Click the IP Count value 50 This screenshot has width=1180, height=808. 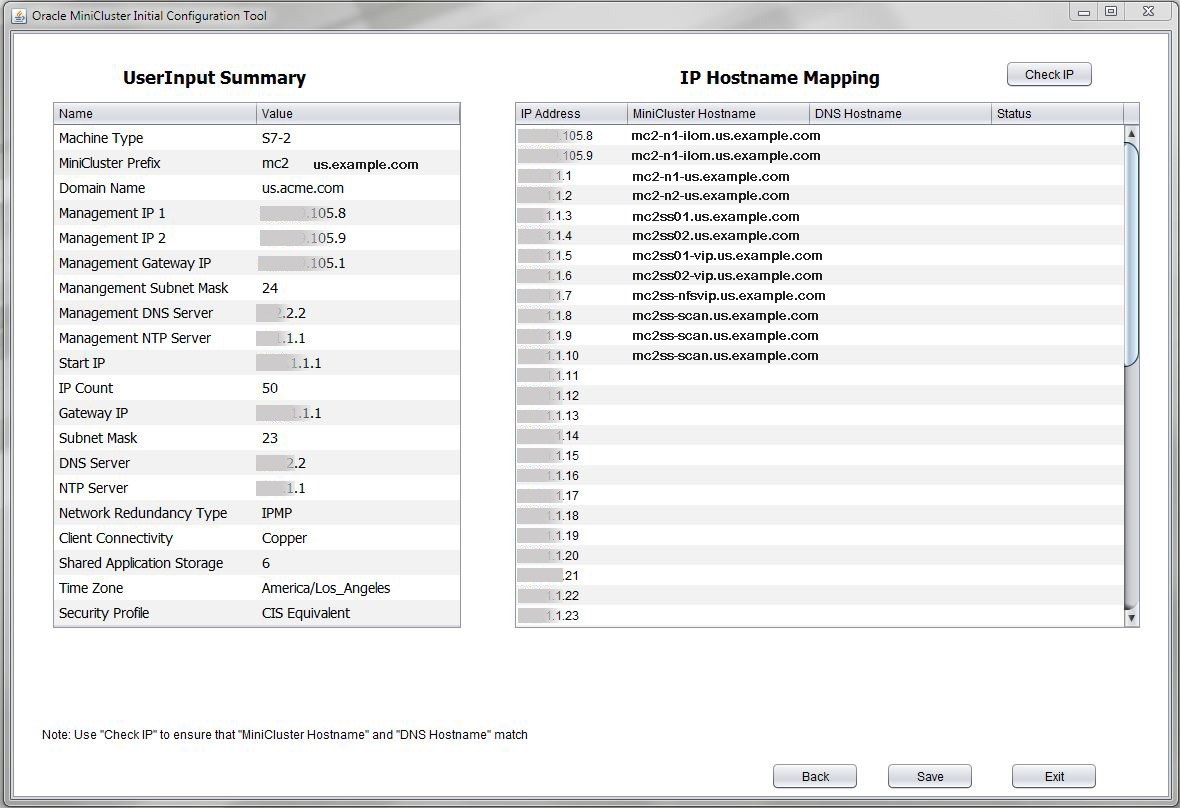270,388
